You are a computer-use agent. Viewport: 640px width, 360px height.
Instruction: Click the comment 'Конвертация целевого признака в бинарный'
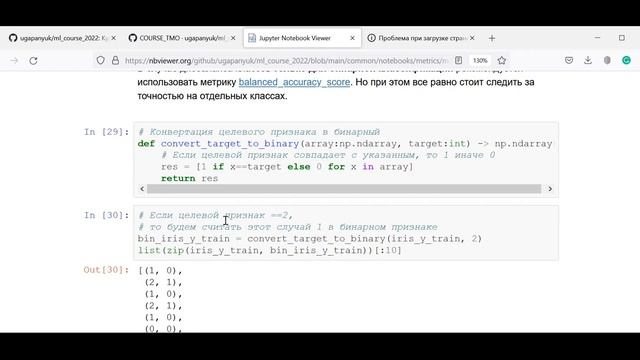(x=259, y=132)
